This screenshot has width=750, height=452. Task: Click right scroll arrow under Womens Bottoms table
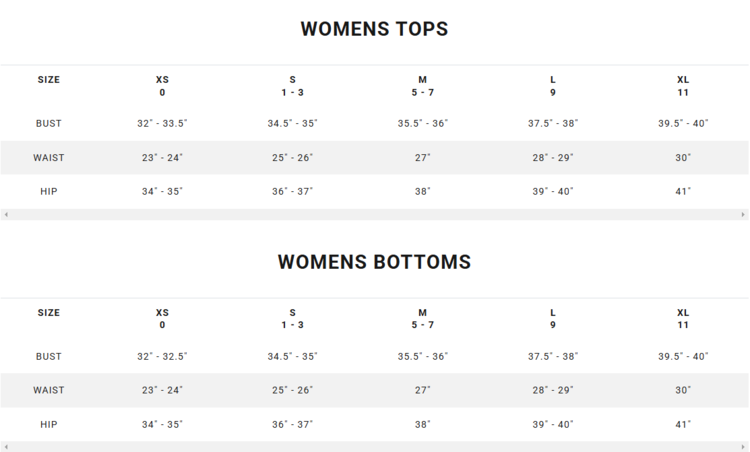pos(743,447)
